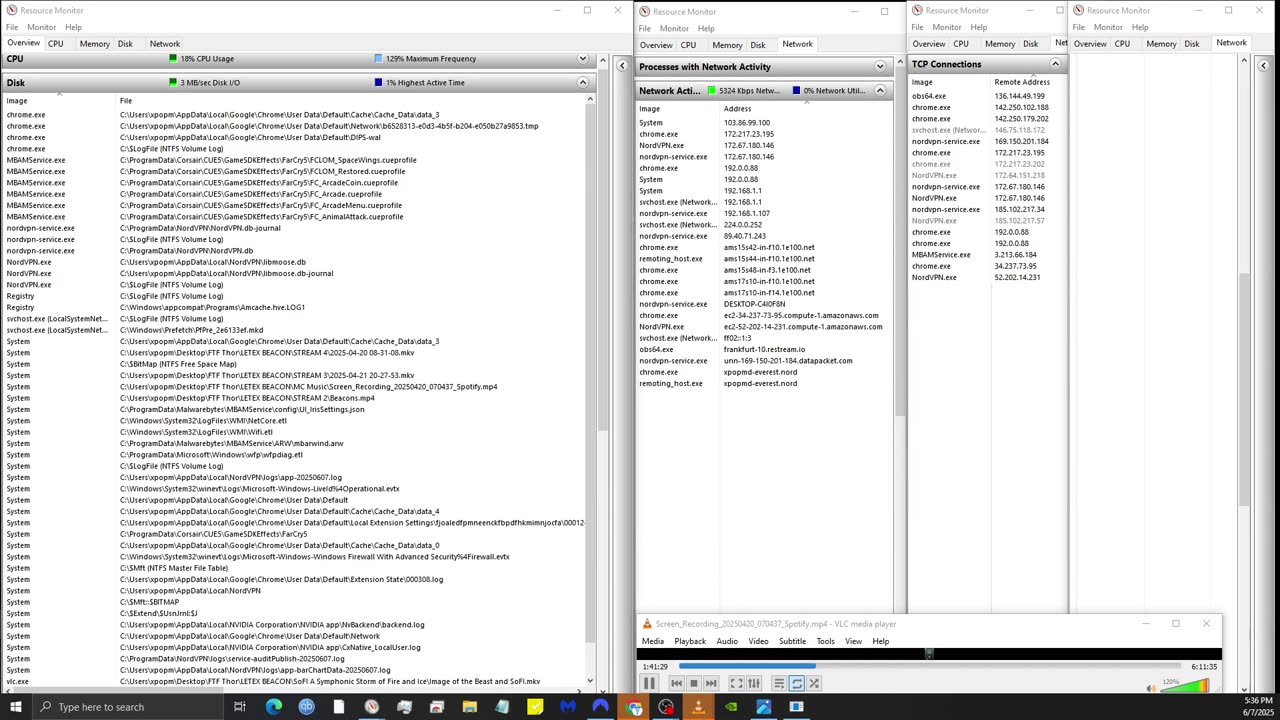Screen dimensions: 1280x720
Task: Sort Disk list by Image column
Action: (x=60, y=101)
